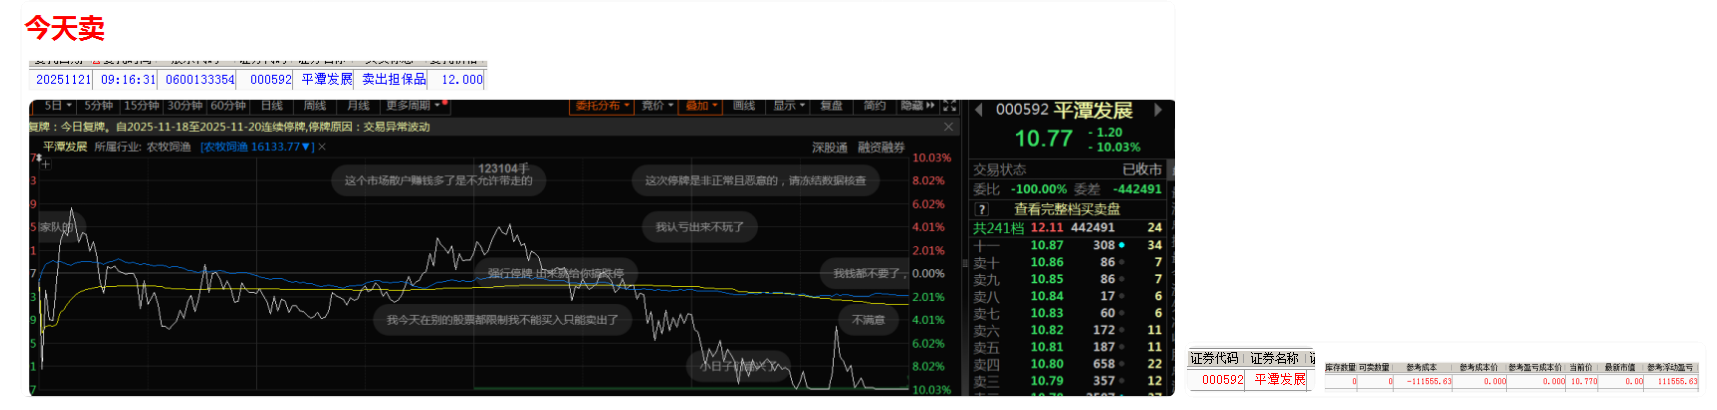The height and width of the screenshot is (410, 1717).
Task: Switch chart to 30分钟 period
Action: 184,106
